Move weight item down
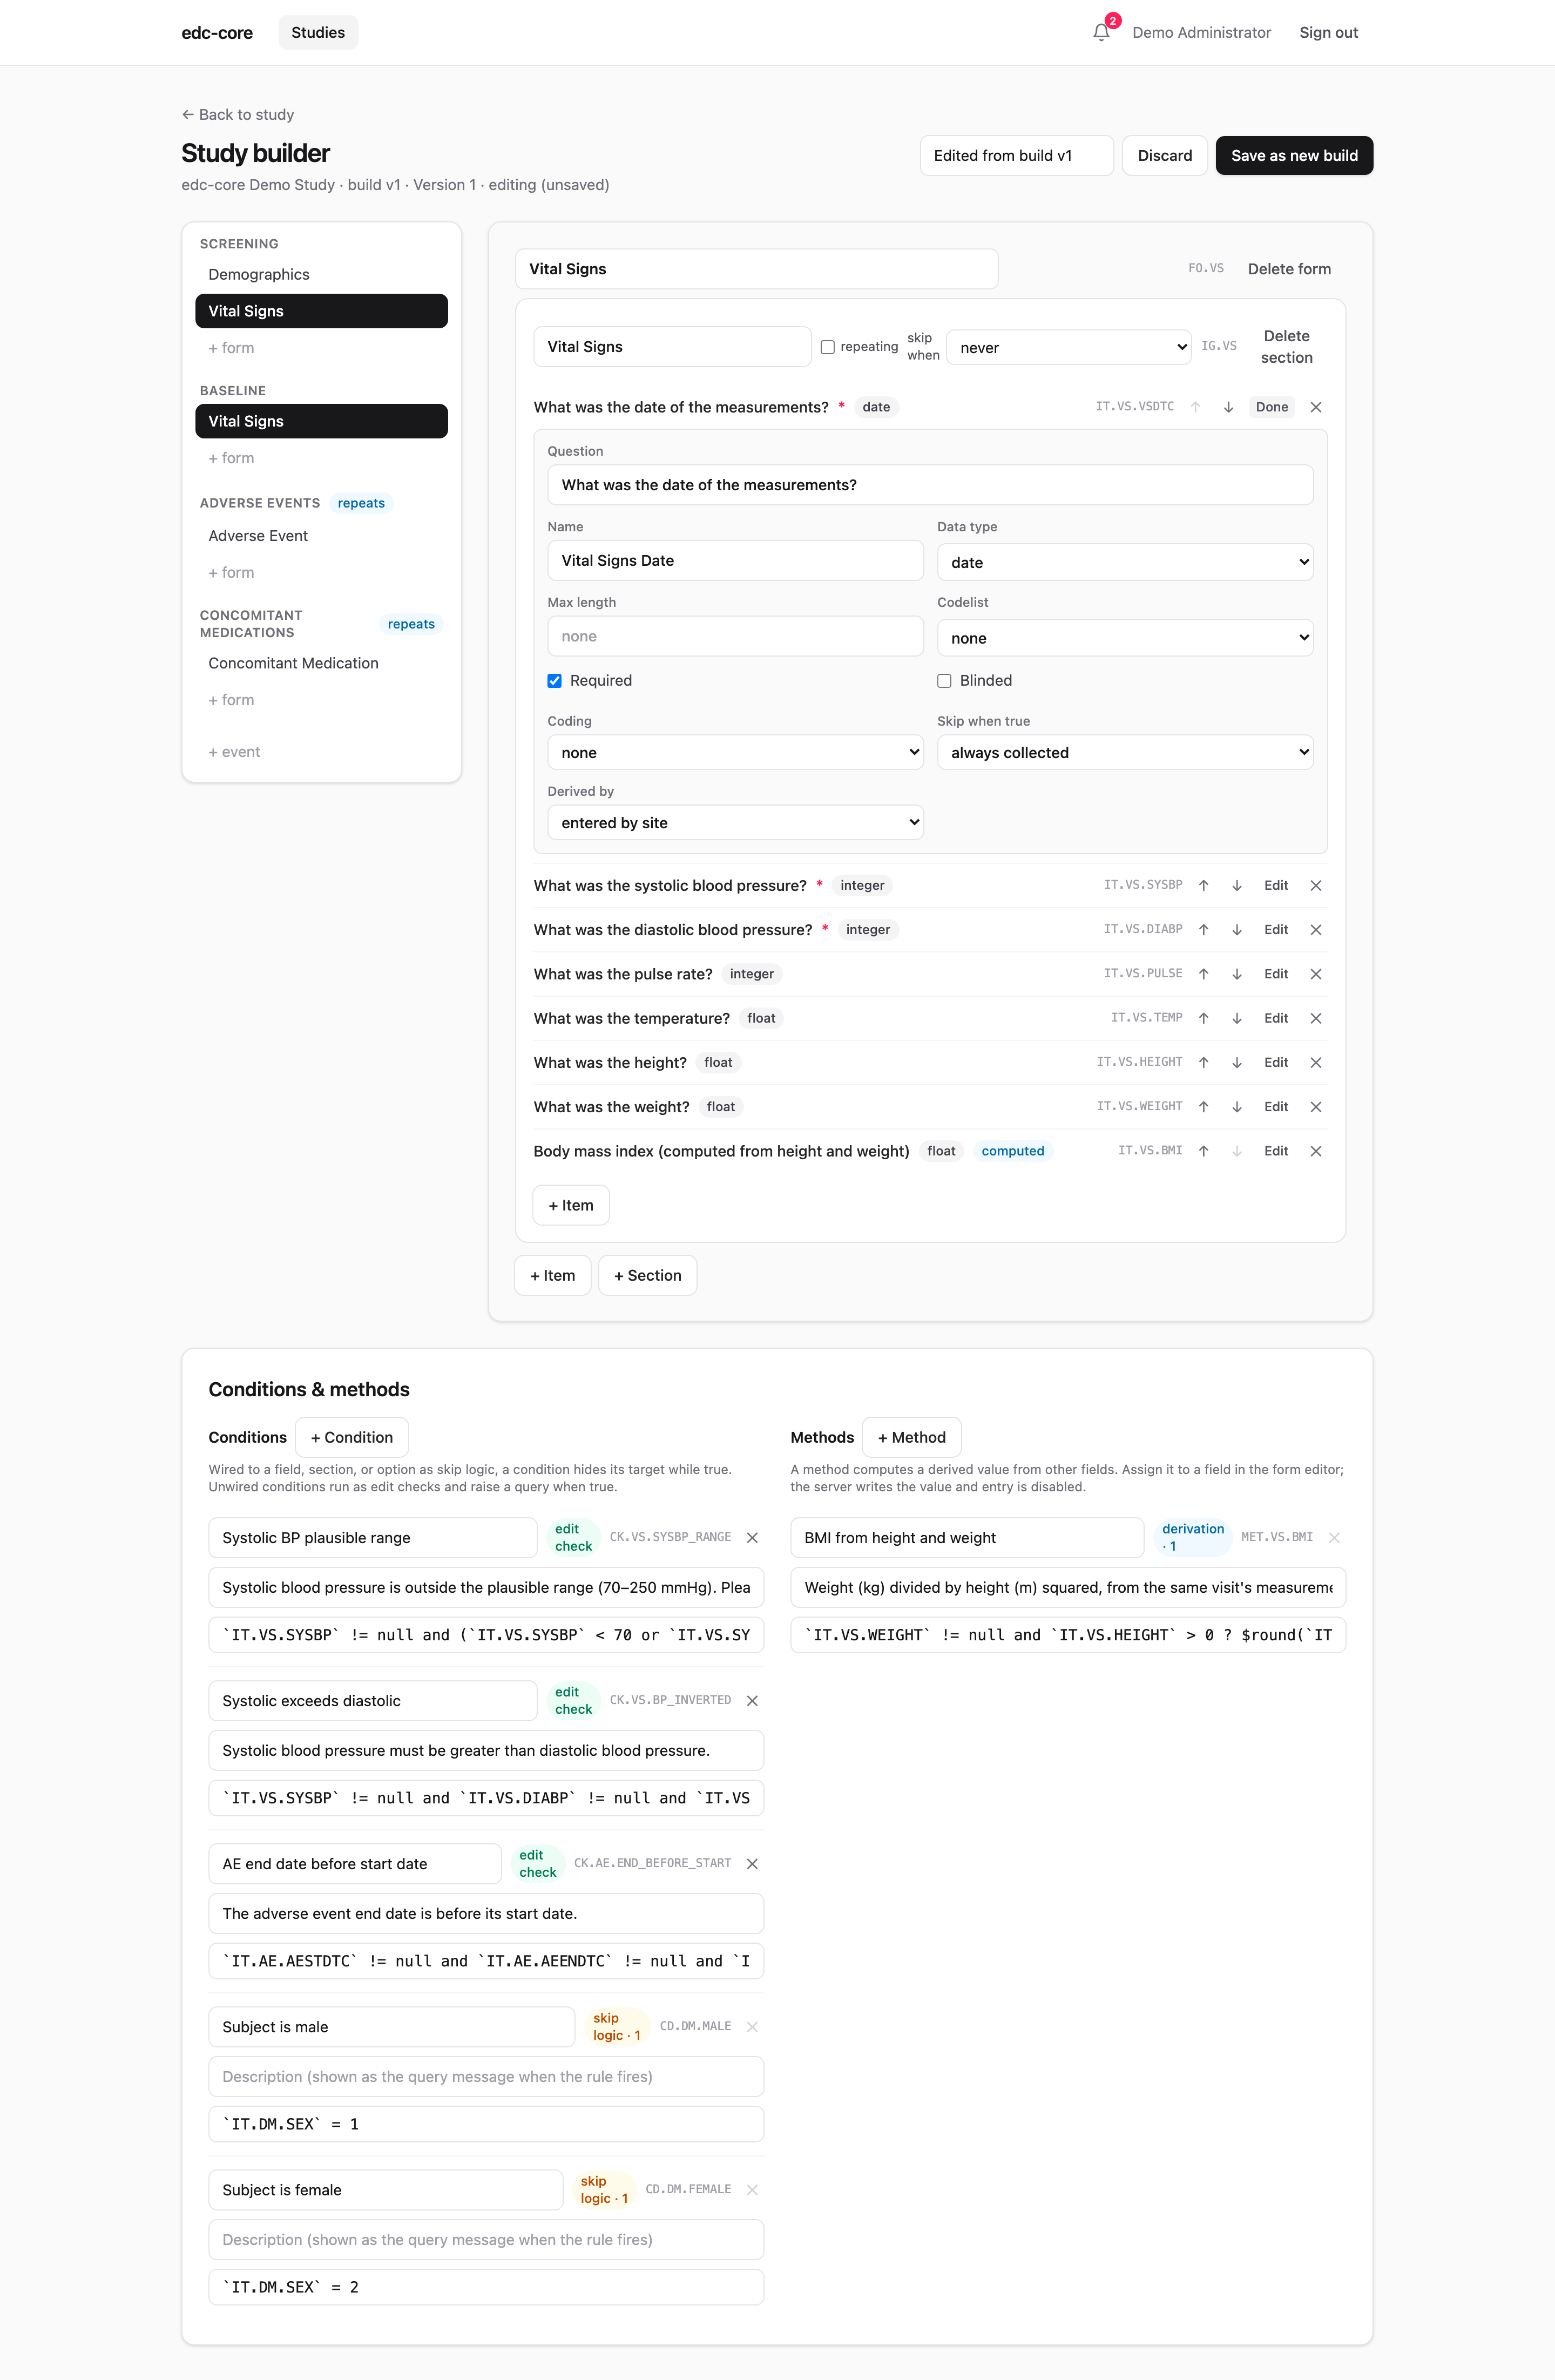 (1237, 1106)
